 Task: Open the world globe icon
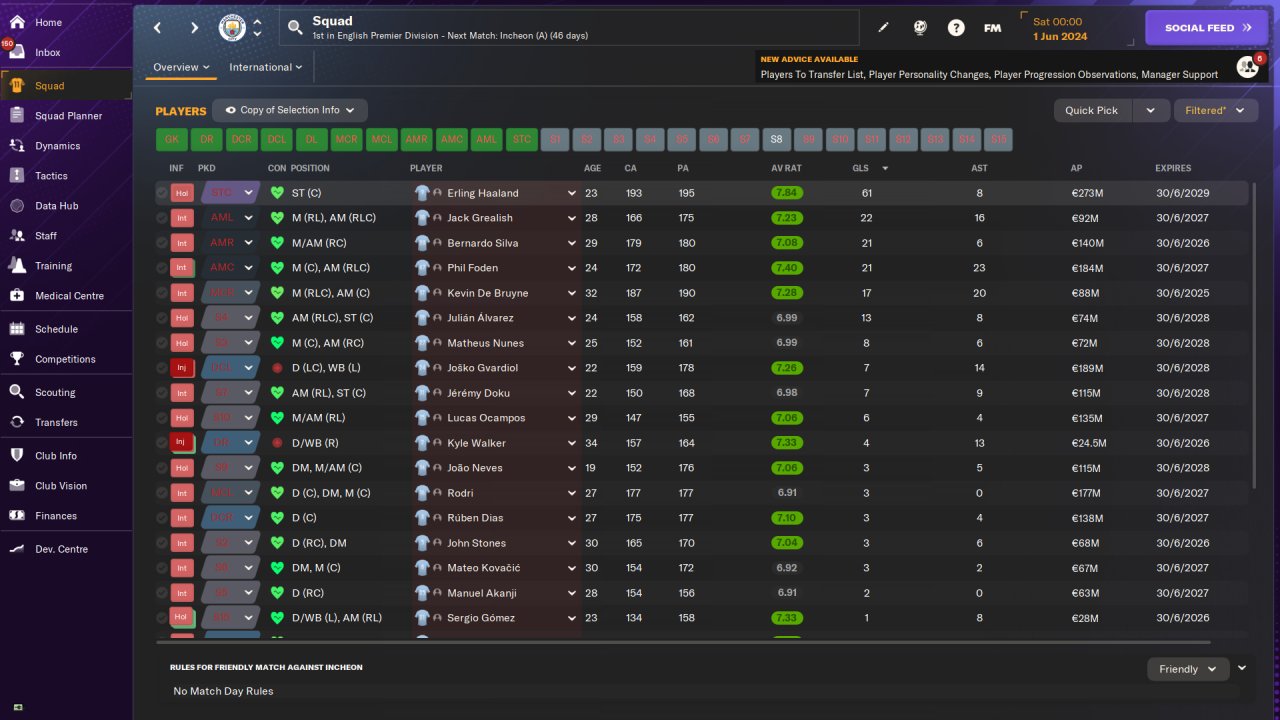point(920,28)
